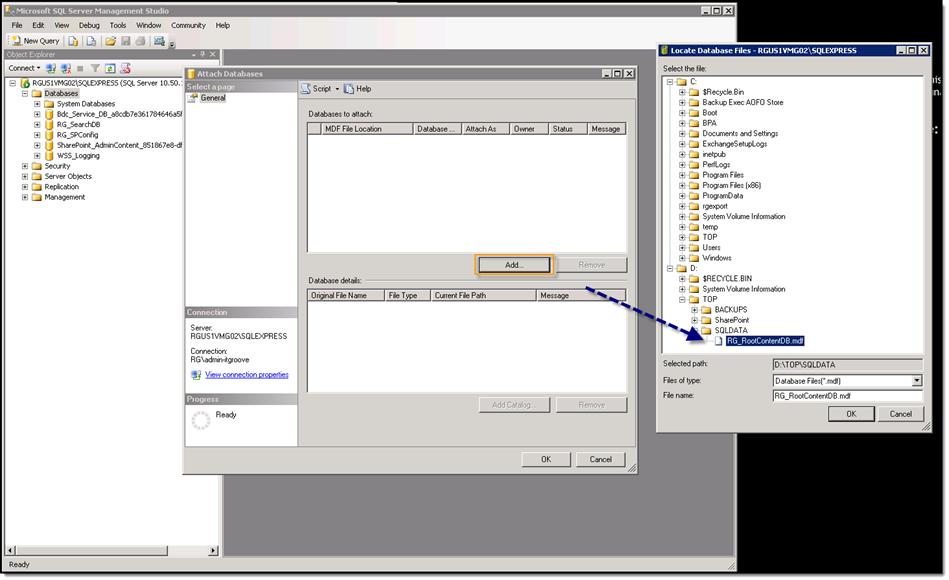The width and height of the screenshot is (949, 580).
Task: Expand the Windows folder in C: drive
Action: [x=682, y=258]
